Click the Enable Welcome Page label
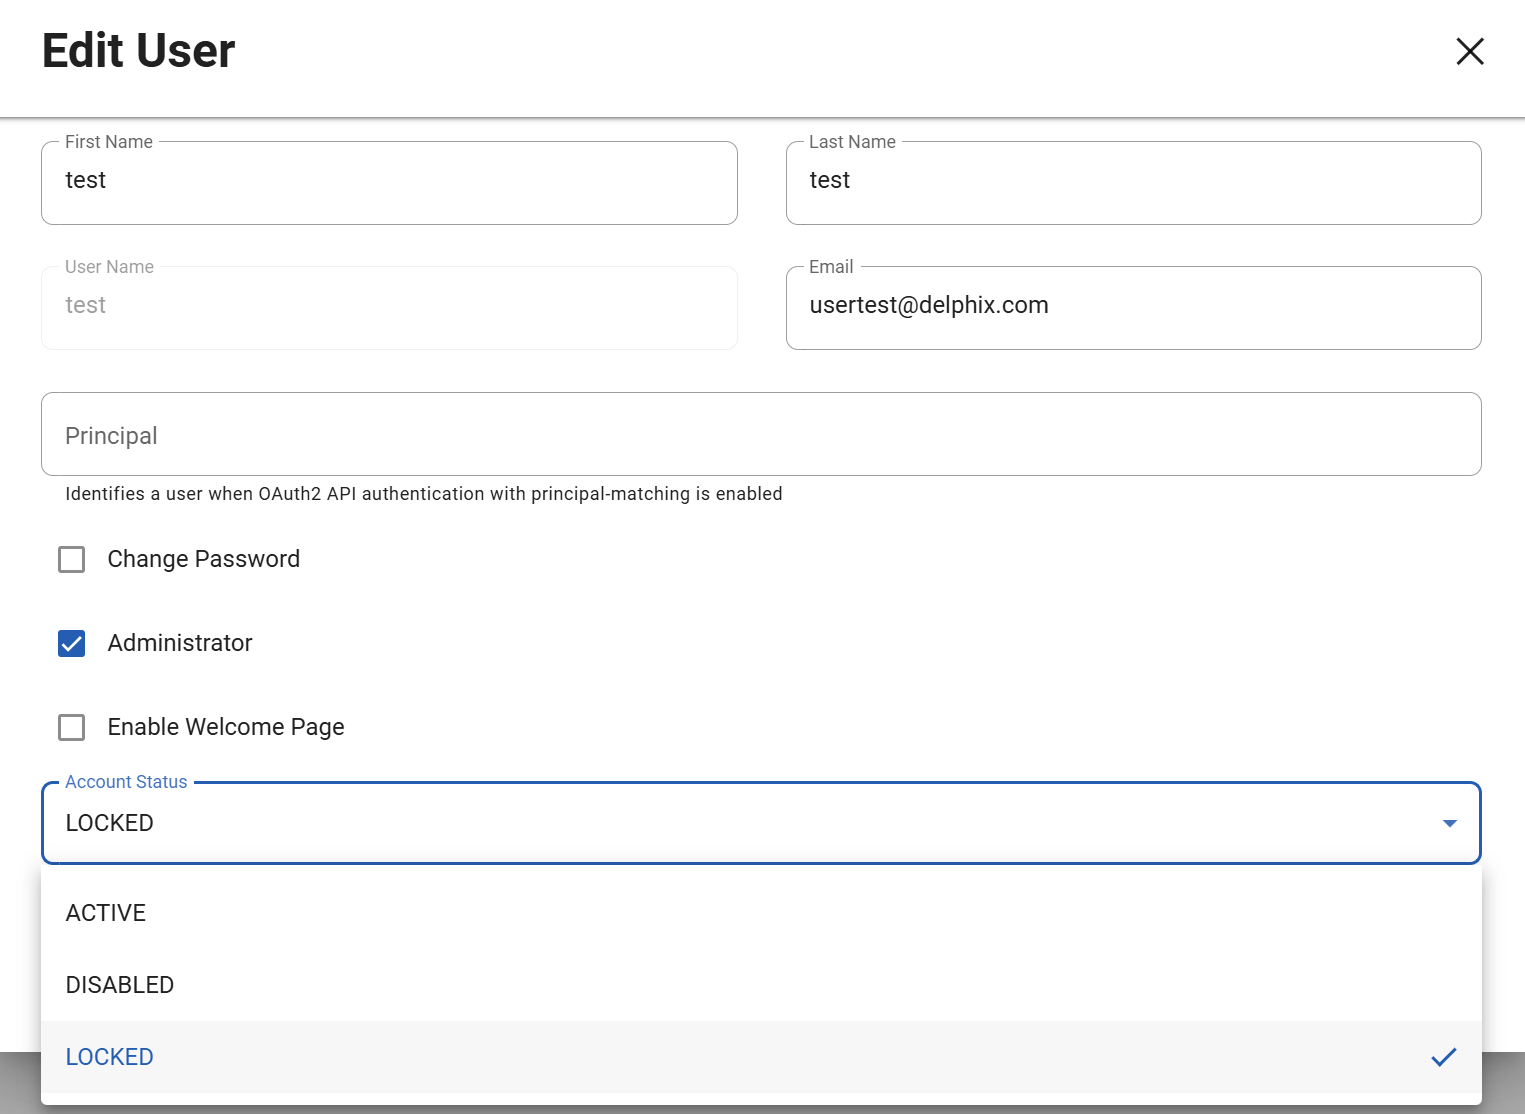Image resolution: width=1525 pixels, height=1114 pixels. tap(226, 727)
